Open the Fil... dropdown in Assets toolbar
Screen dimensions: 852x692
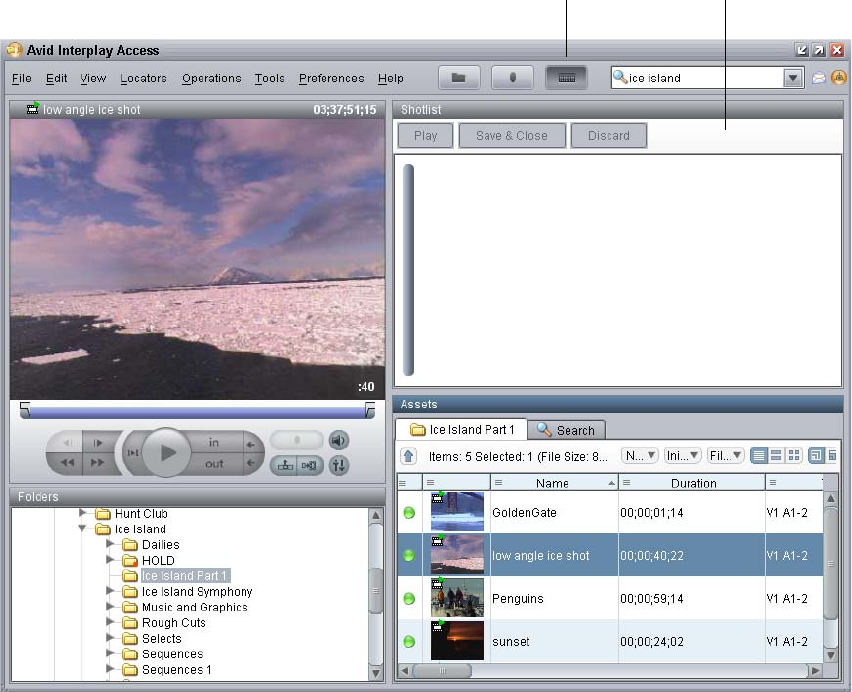(725, 456)
